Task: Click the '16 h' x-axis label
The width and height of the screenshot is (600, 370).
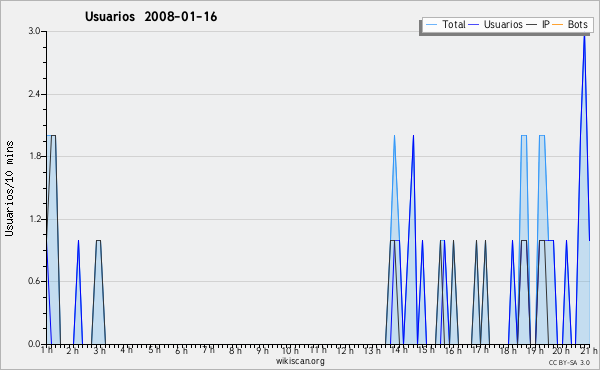Action: coord(453,350)
